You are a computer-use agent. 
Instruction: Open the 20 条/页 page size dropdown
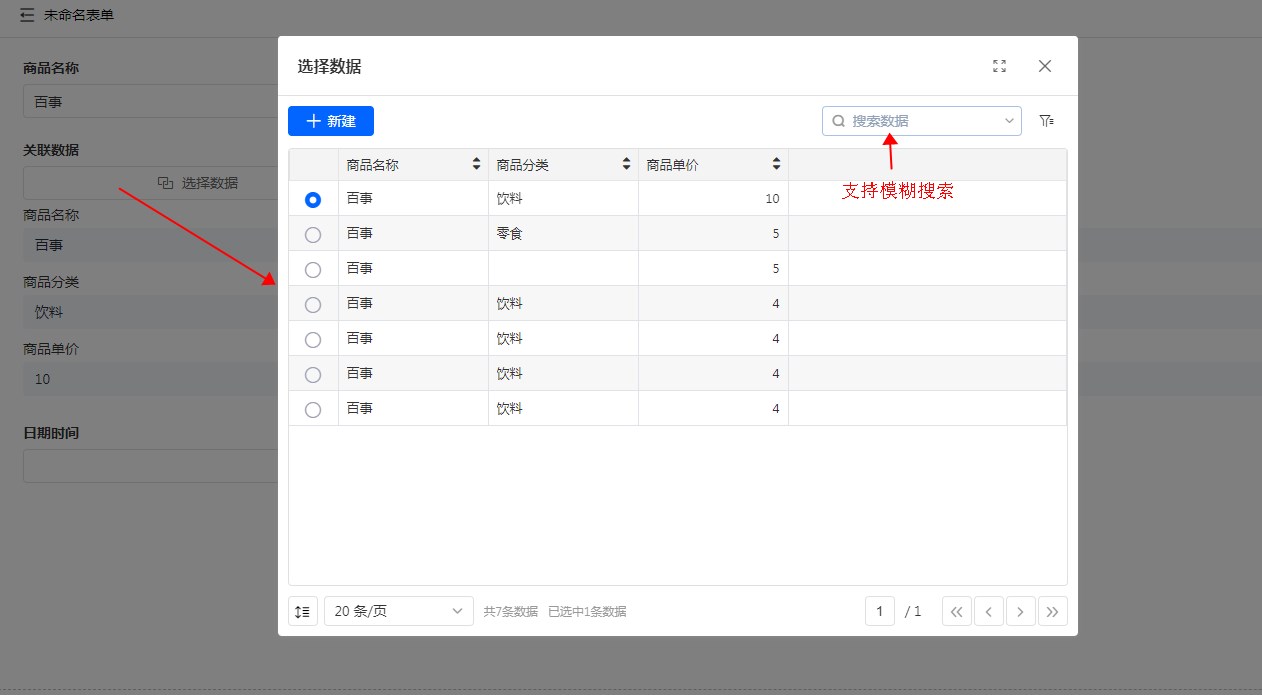pos(398,611)
